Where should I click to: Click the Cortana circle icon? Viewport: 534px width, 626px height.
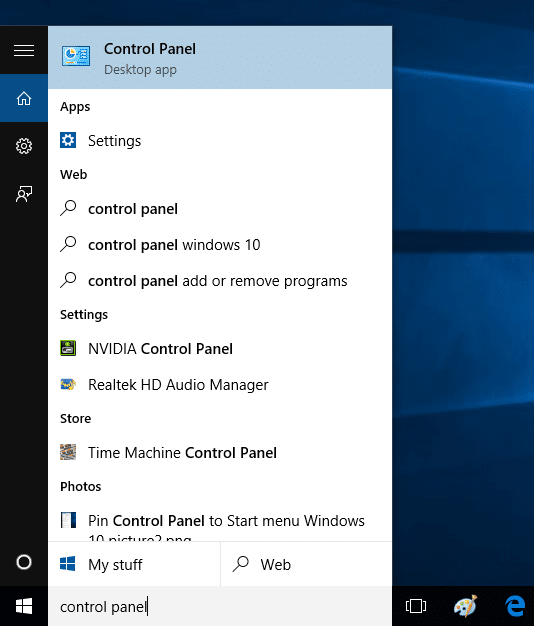24,562
